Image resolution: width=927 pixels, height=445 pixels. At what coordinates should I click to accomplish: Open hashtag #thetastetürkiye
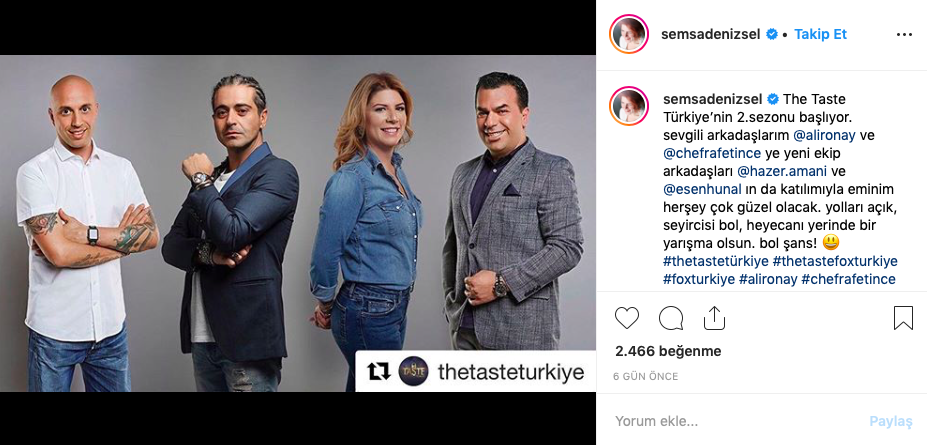point(716,261)
